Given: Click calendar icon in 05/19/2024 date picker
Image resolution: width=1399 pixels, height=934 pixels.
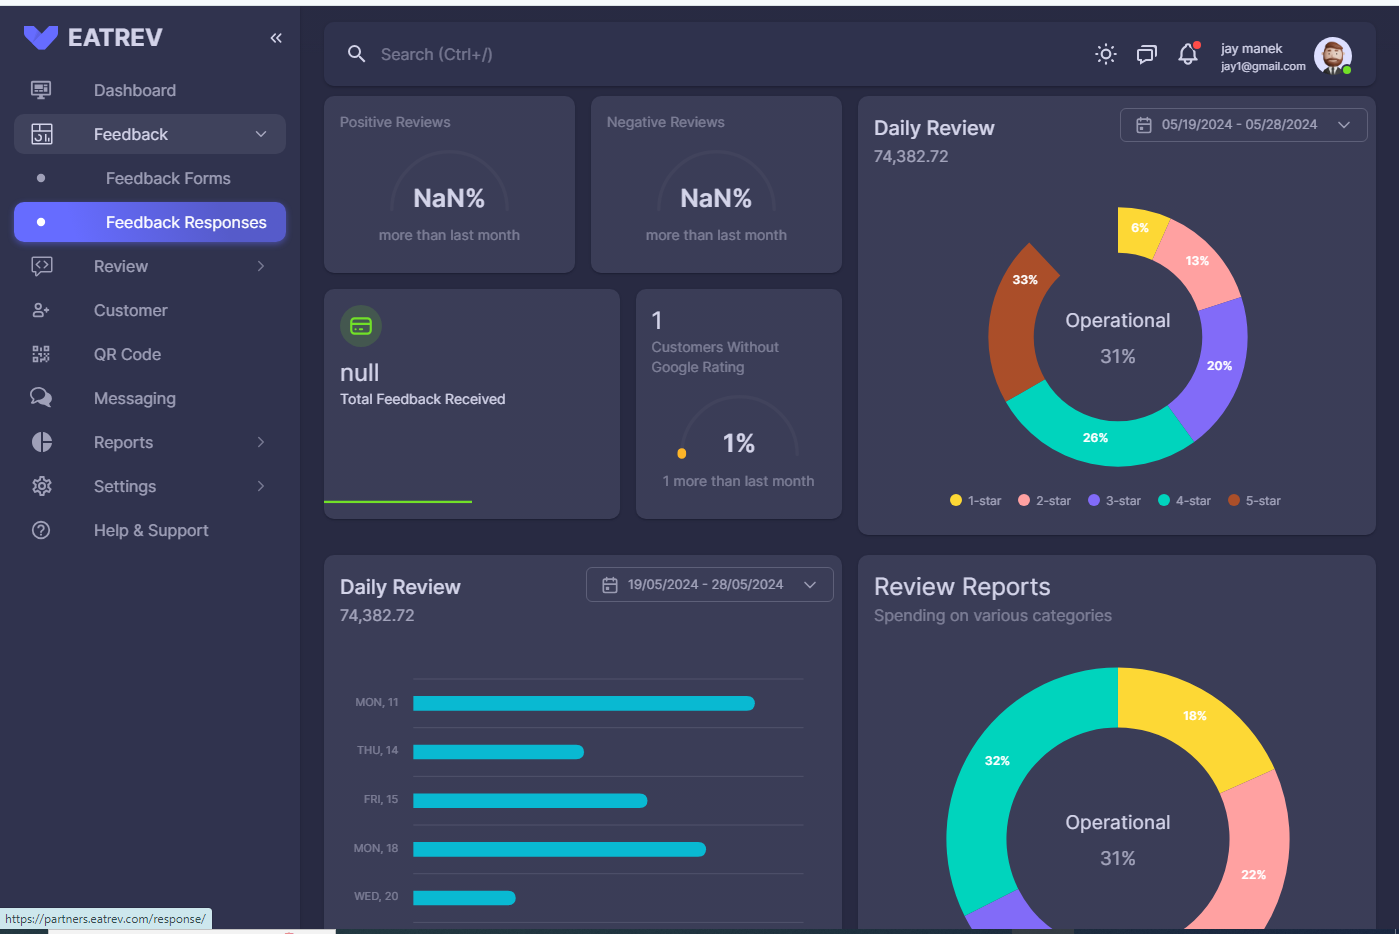Looking at the screenshot, I should click(1144, 125).
